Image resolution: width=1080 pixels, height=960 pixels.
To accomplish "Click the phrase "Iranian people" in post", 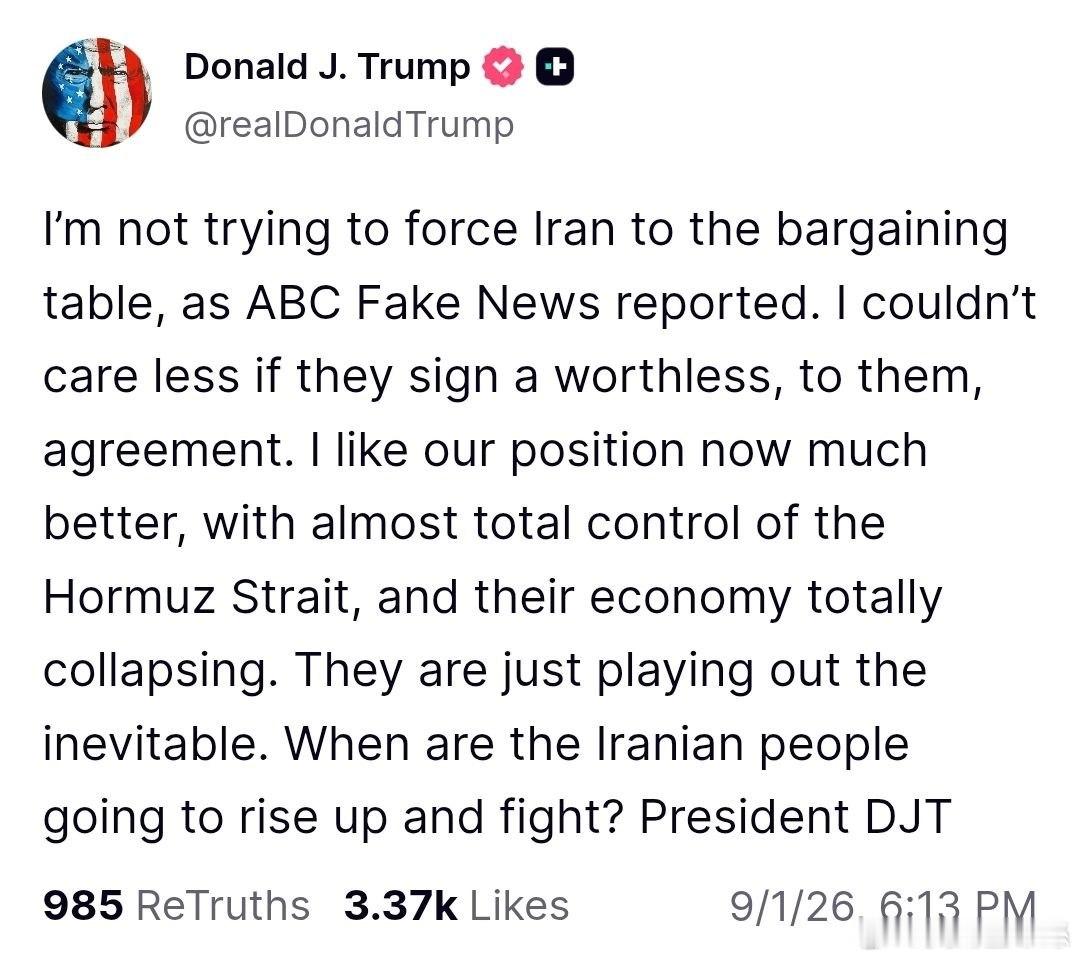I will [752, 747].
